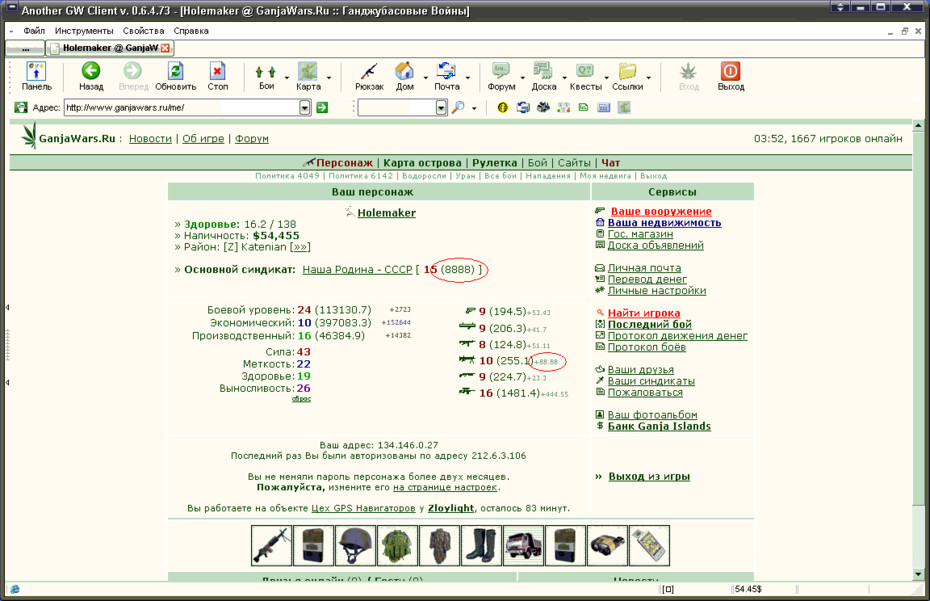
Task: Click in the address URL field
Action: 181,107
